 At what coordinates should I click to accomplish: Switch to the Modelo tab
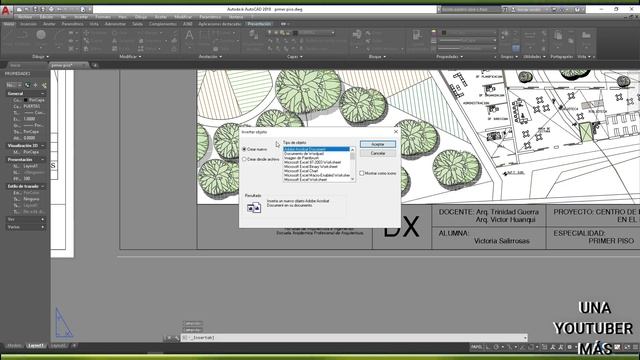(15, 346)
